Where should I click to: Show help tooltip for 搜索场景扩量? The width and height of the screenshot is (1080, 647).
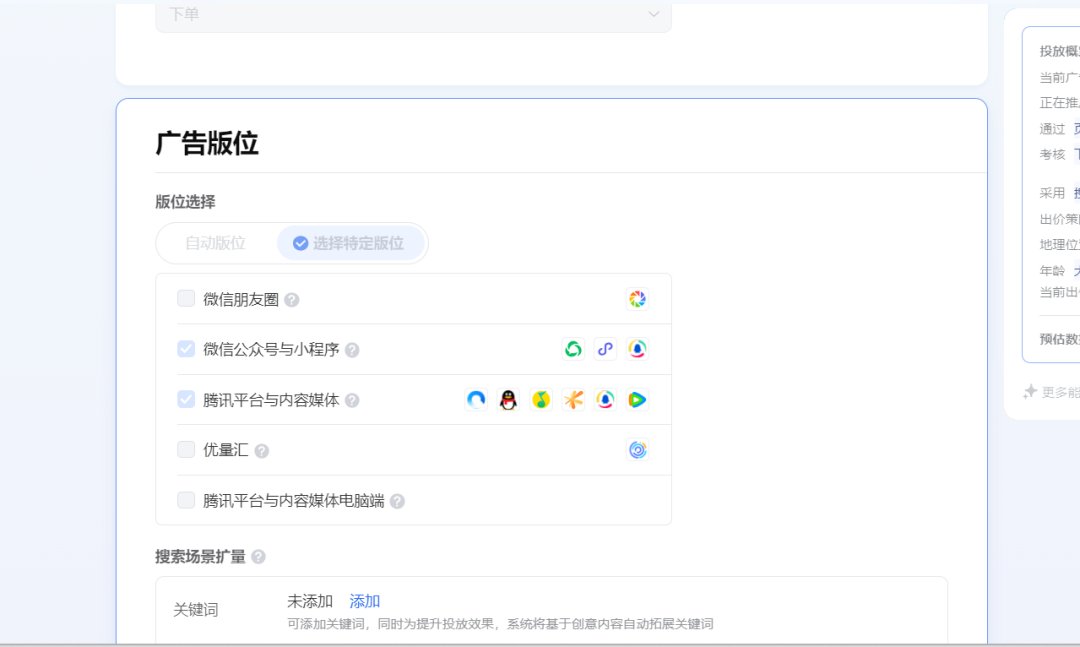259,557
